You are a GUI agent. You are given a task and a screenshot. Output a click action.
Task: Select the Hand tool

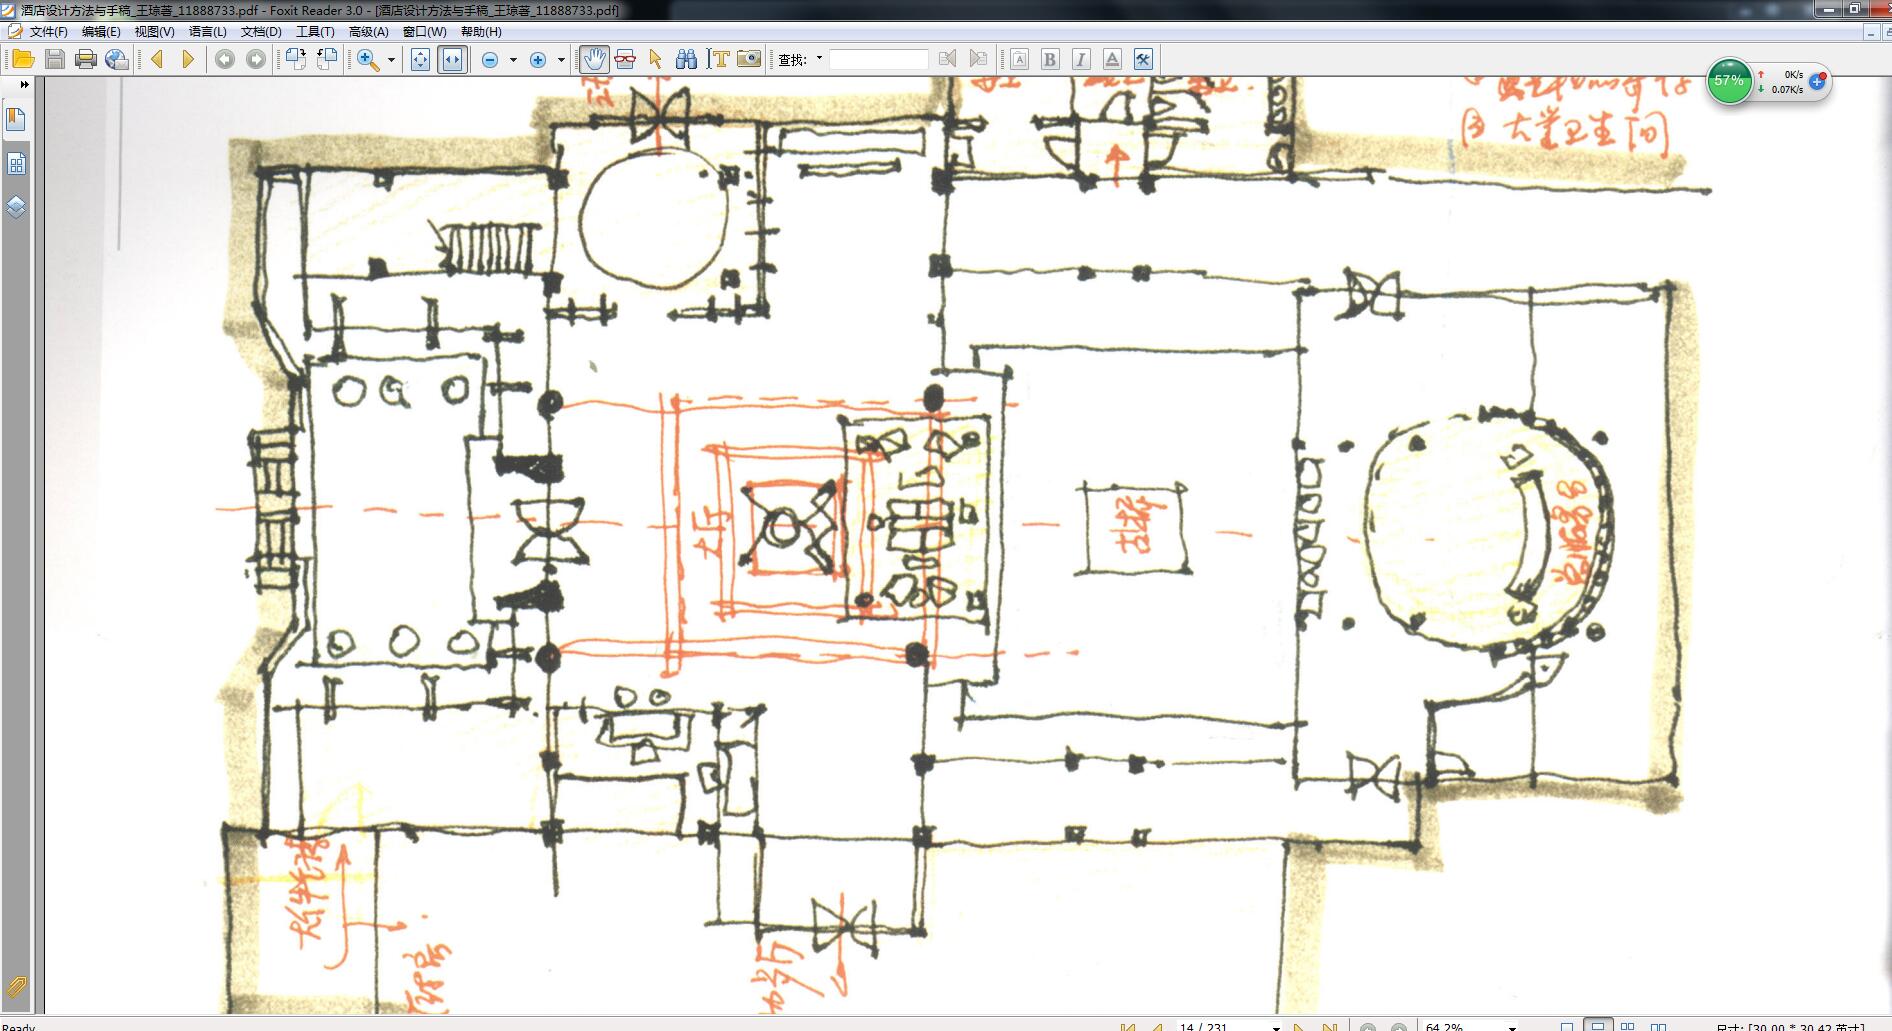[594, 60]
